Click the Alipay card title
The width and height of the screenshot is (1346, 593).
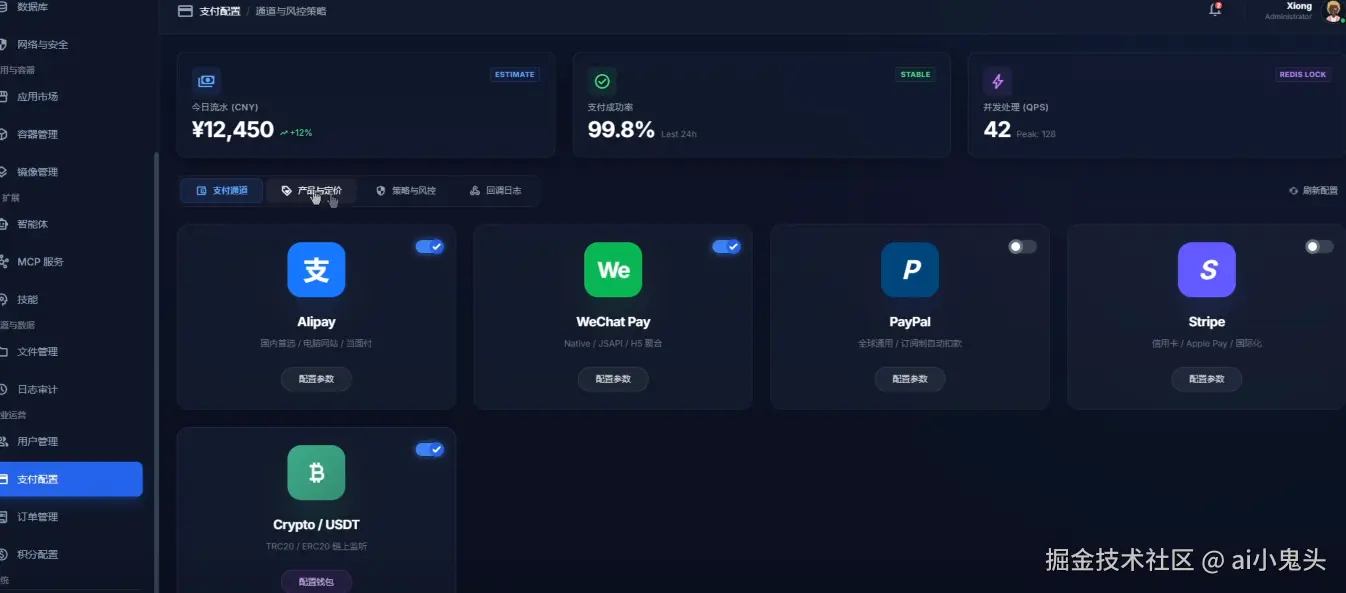click(x=316, y=322)
